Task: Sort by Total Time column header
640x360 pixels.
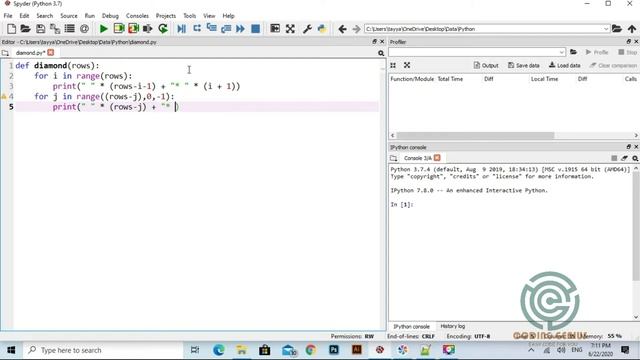Action: 450,79
